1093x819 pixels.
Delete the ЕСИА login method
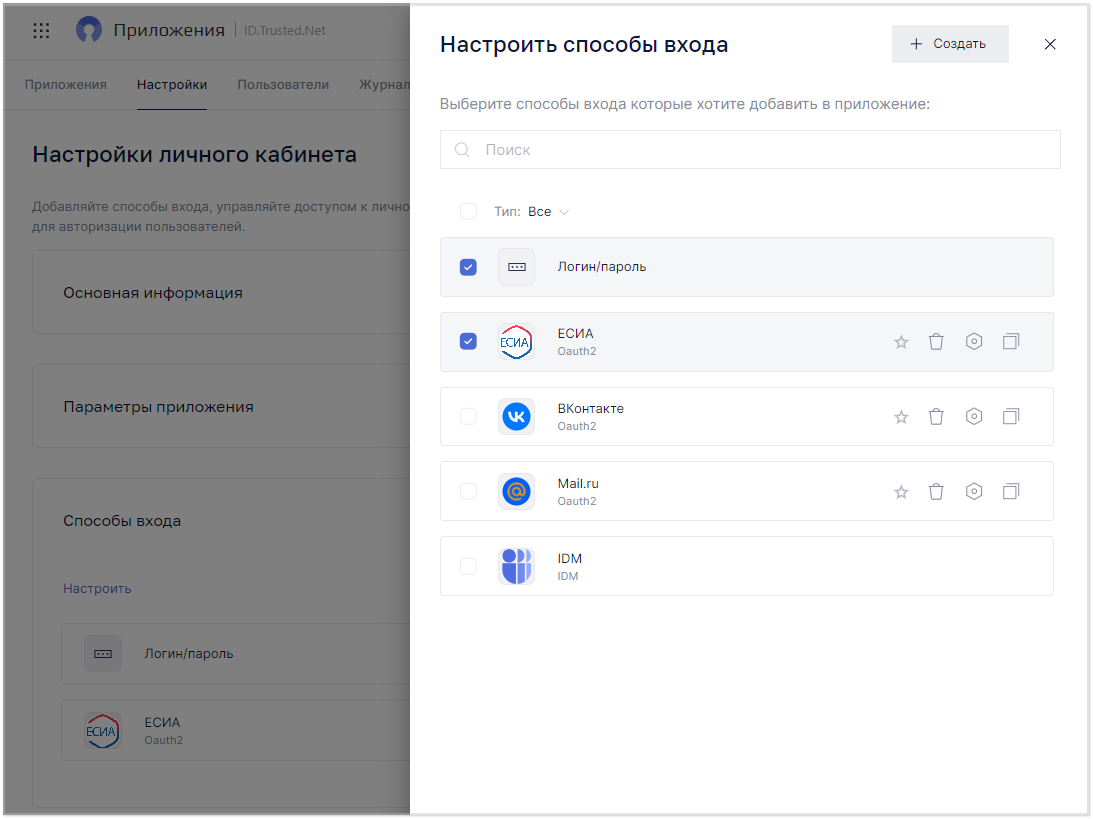[936, 342]
